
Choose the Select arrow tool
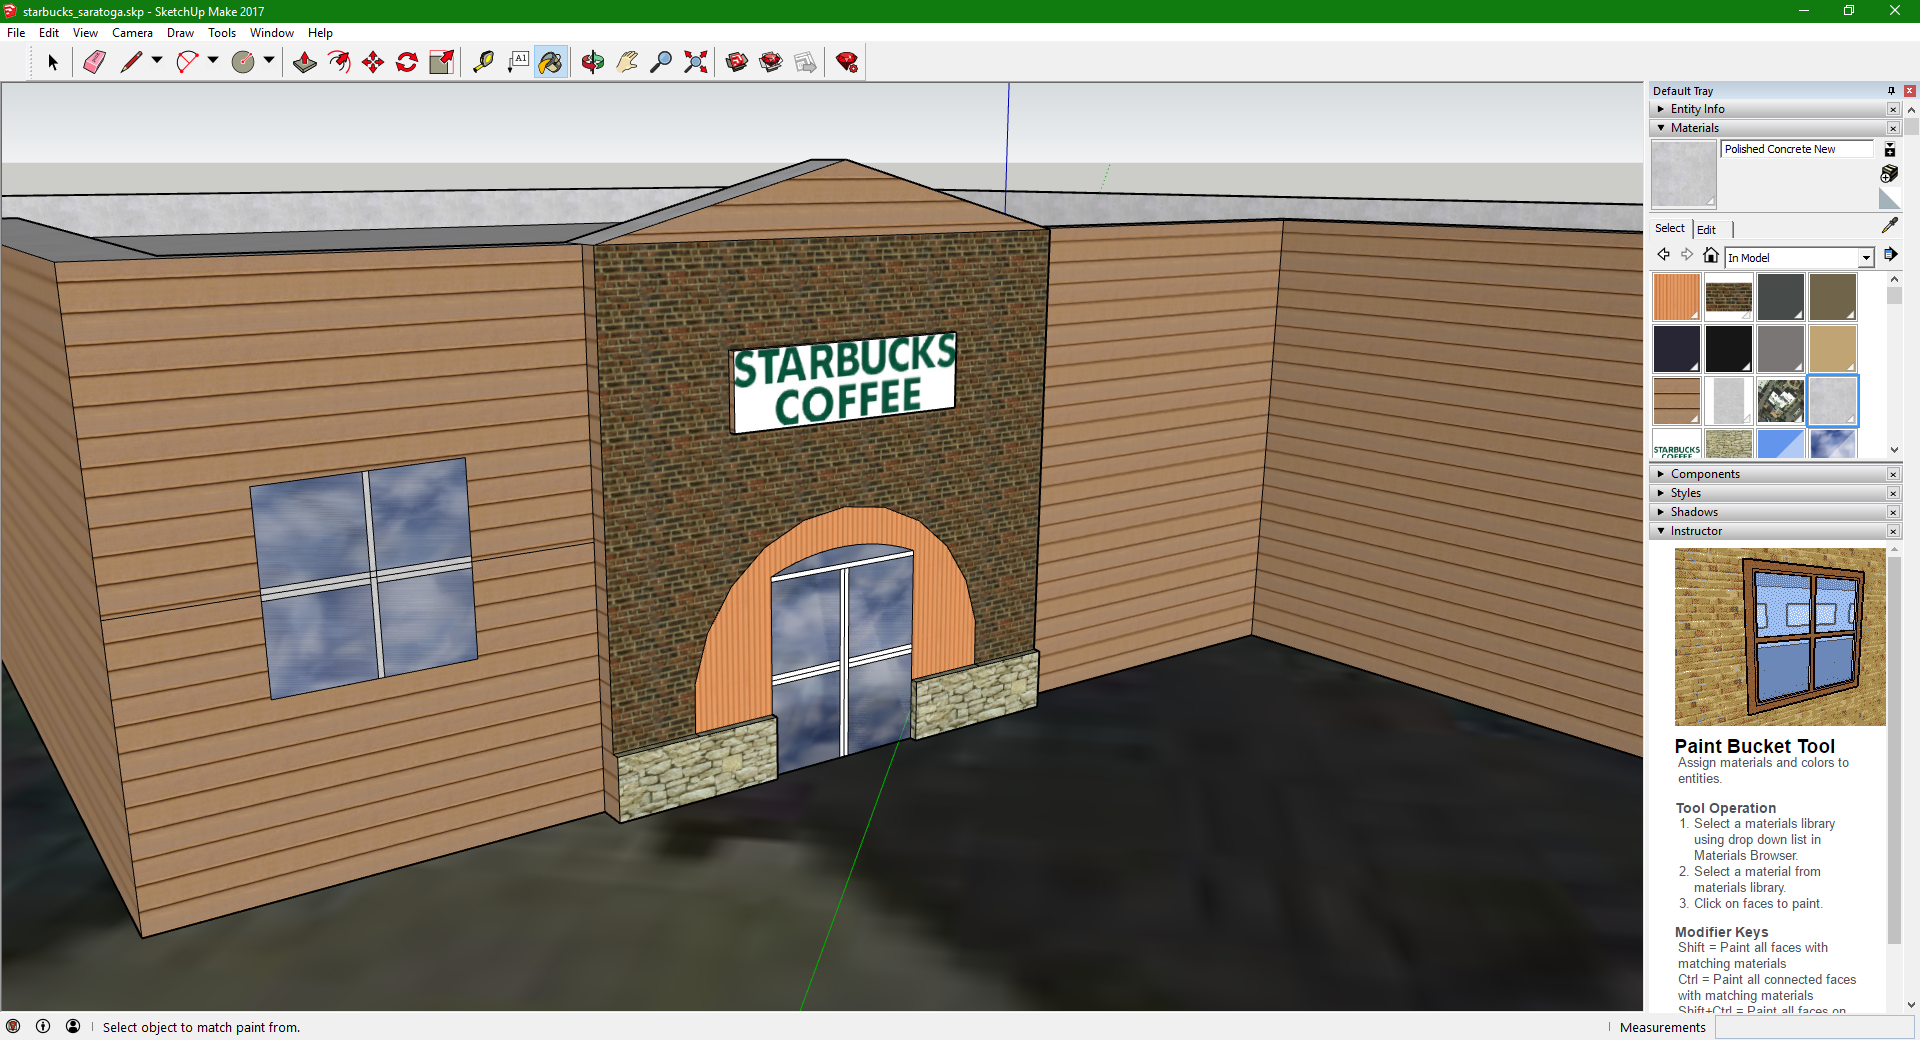tap(53, 62)
